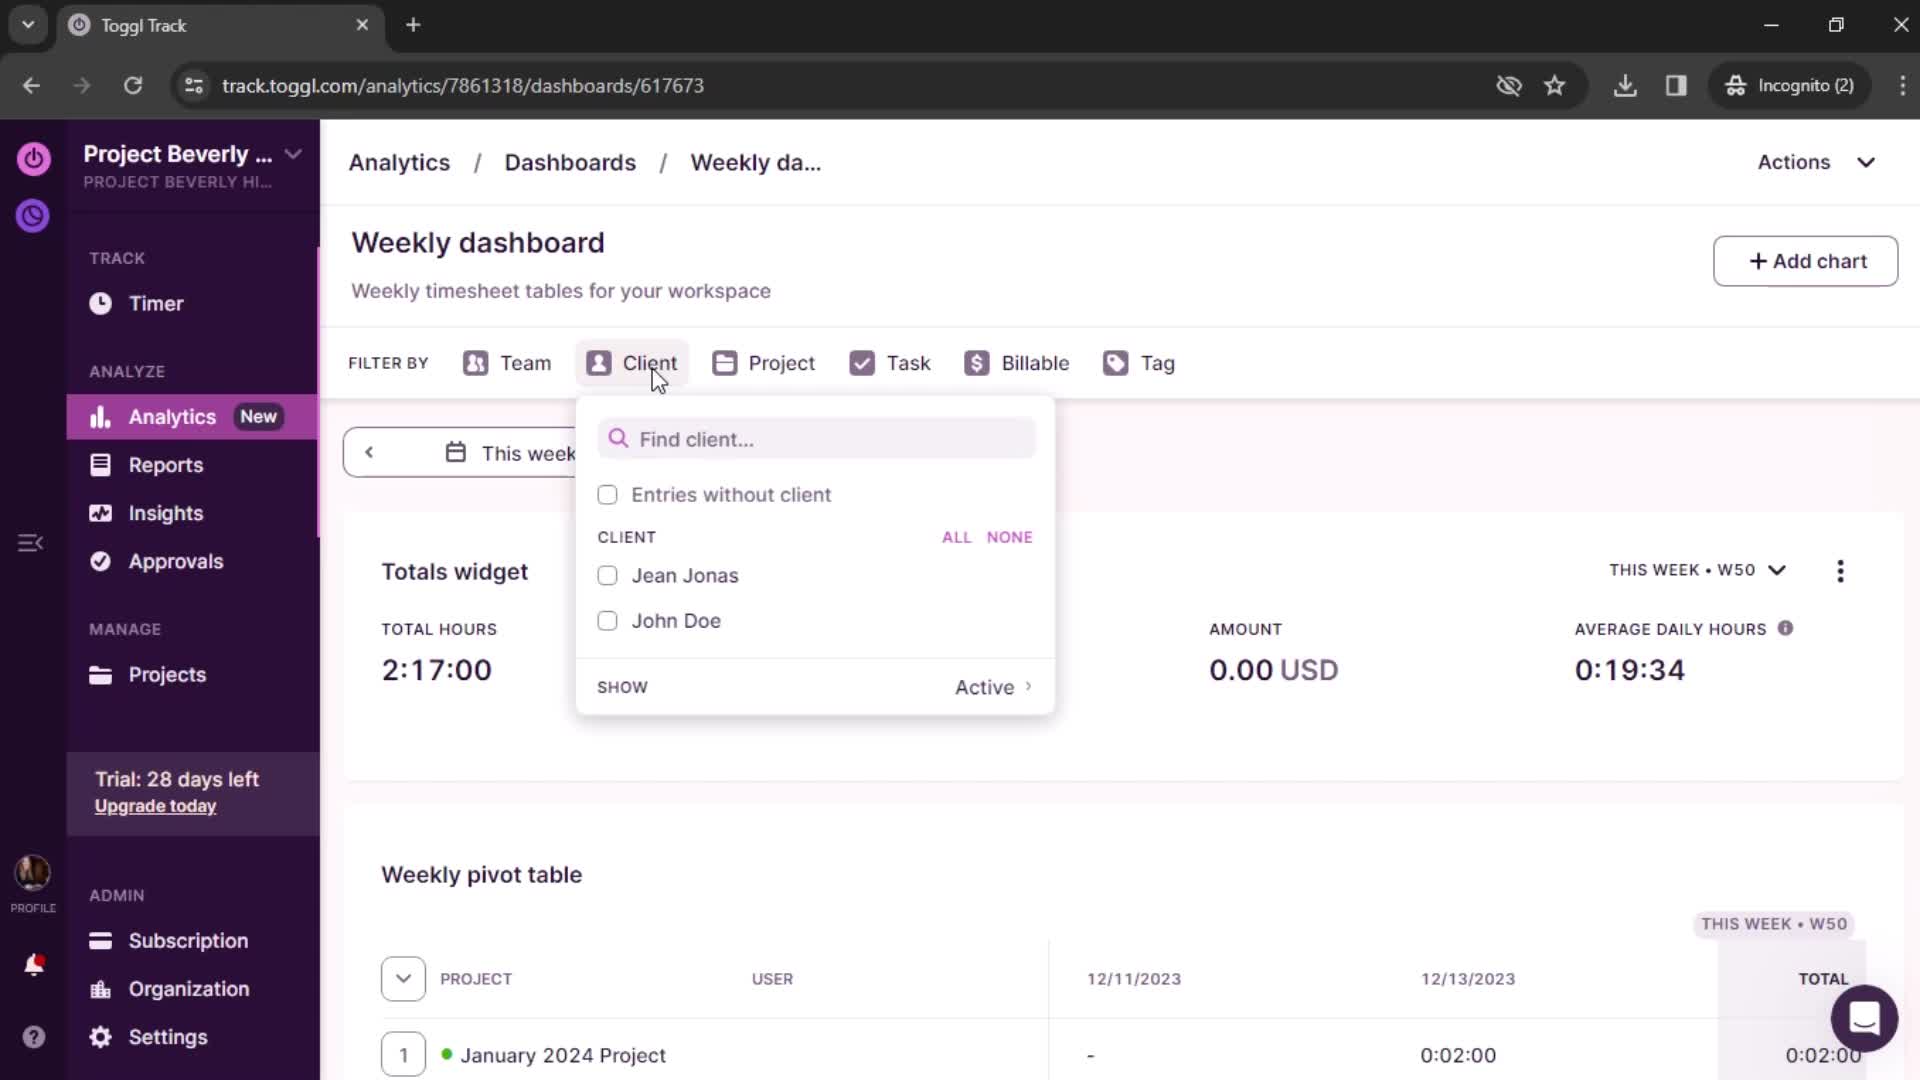Viewport: 1920px width, 1080px height.
Task: Open Organization settings icon
Action: [x=100, y=989]
